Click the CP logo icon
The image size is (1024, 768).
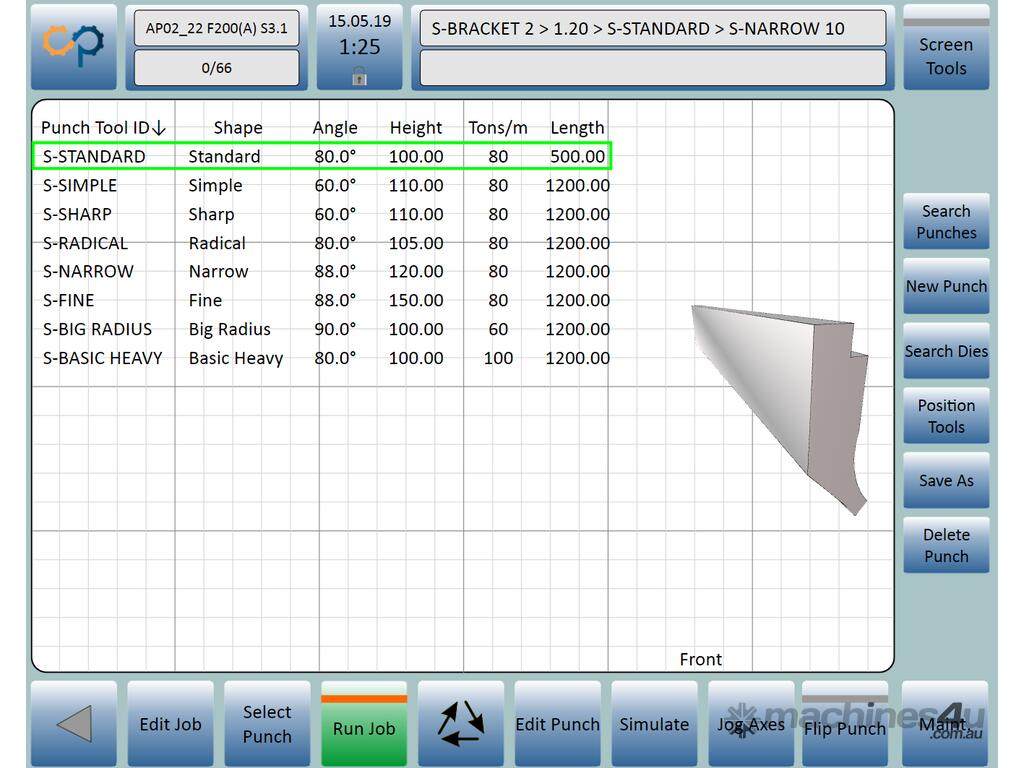[x=73, y=46]
